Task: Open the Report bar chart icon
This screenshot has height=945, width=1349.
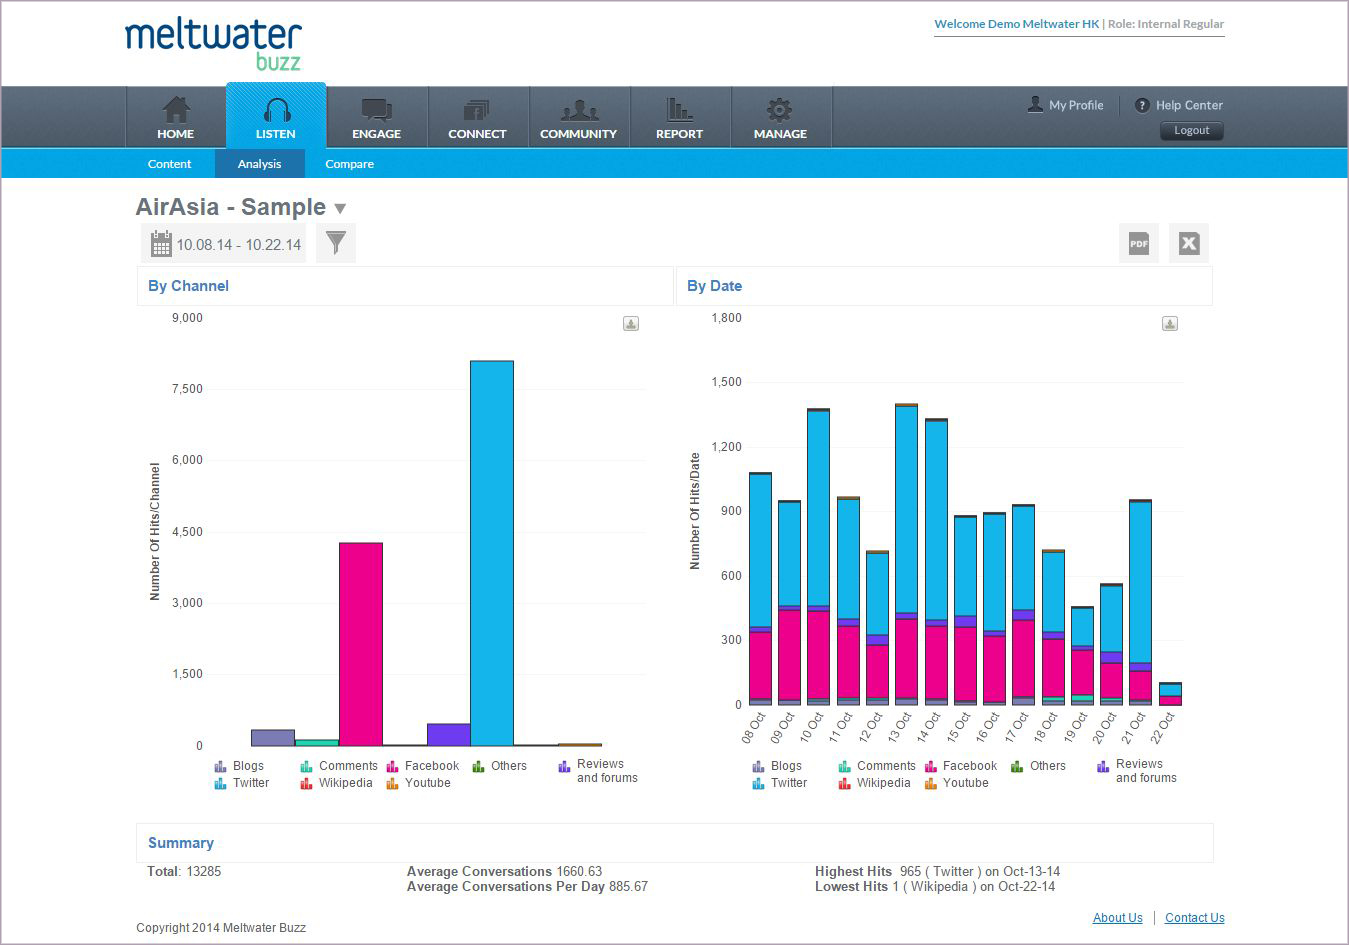Action: (x=679, y=110)
